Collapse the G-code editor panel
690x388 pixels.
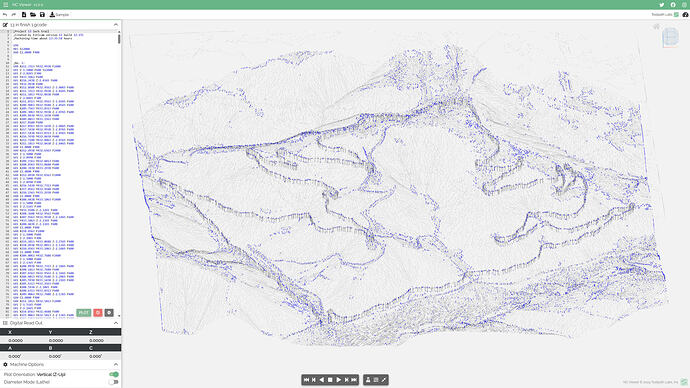[x=116, y=25]
